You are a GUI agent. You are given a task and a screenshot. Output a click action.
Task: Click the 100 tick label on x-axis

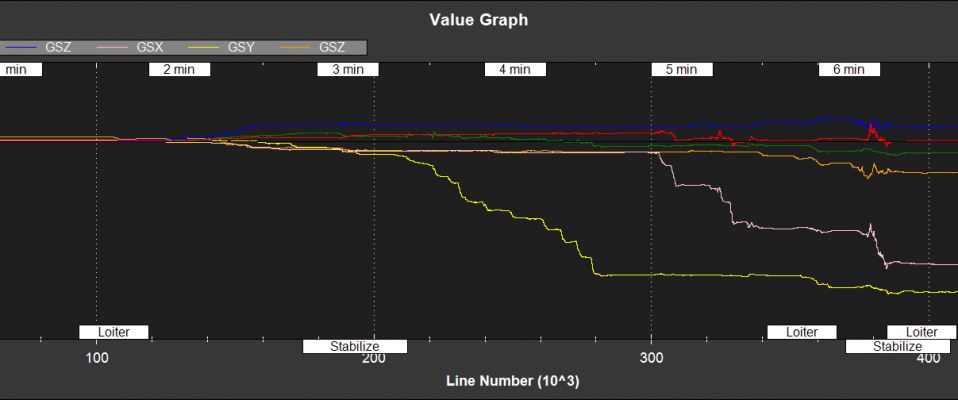[96, 358]
